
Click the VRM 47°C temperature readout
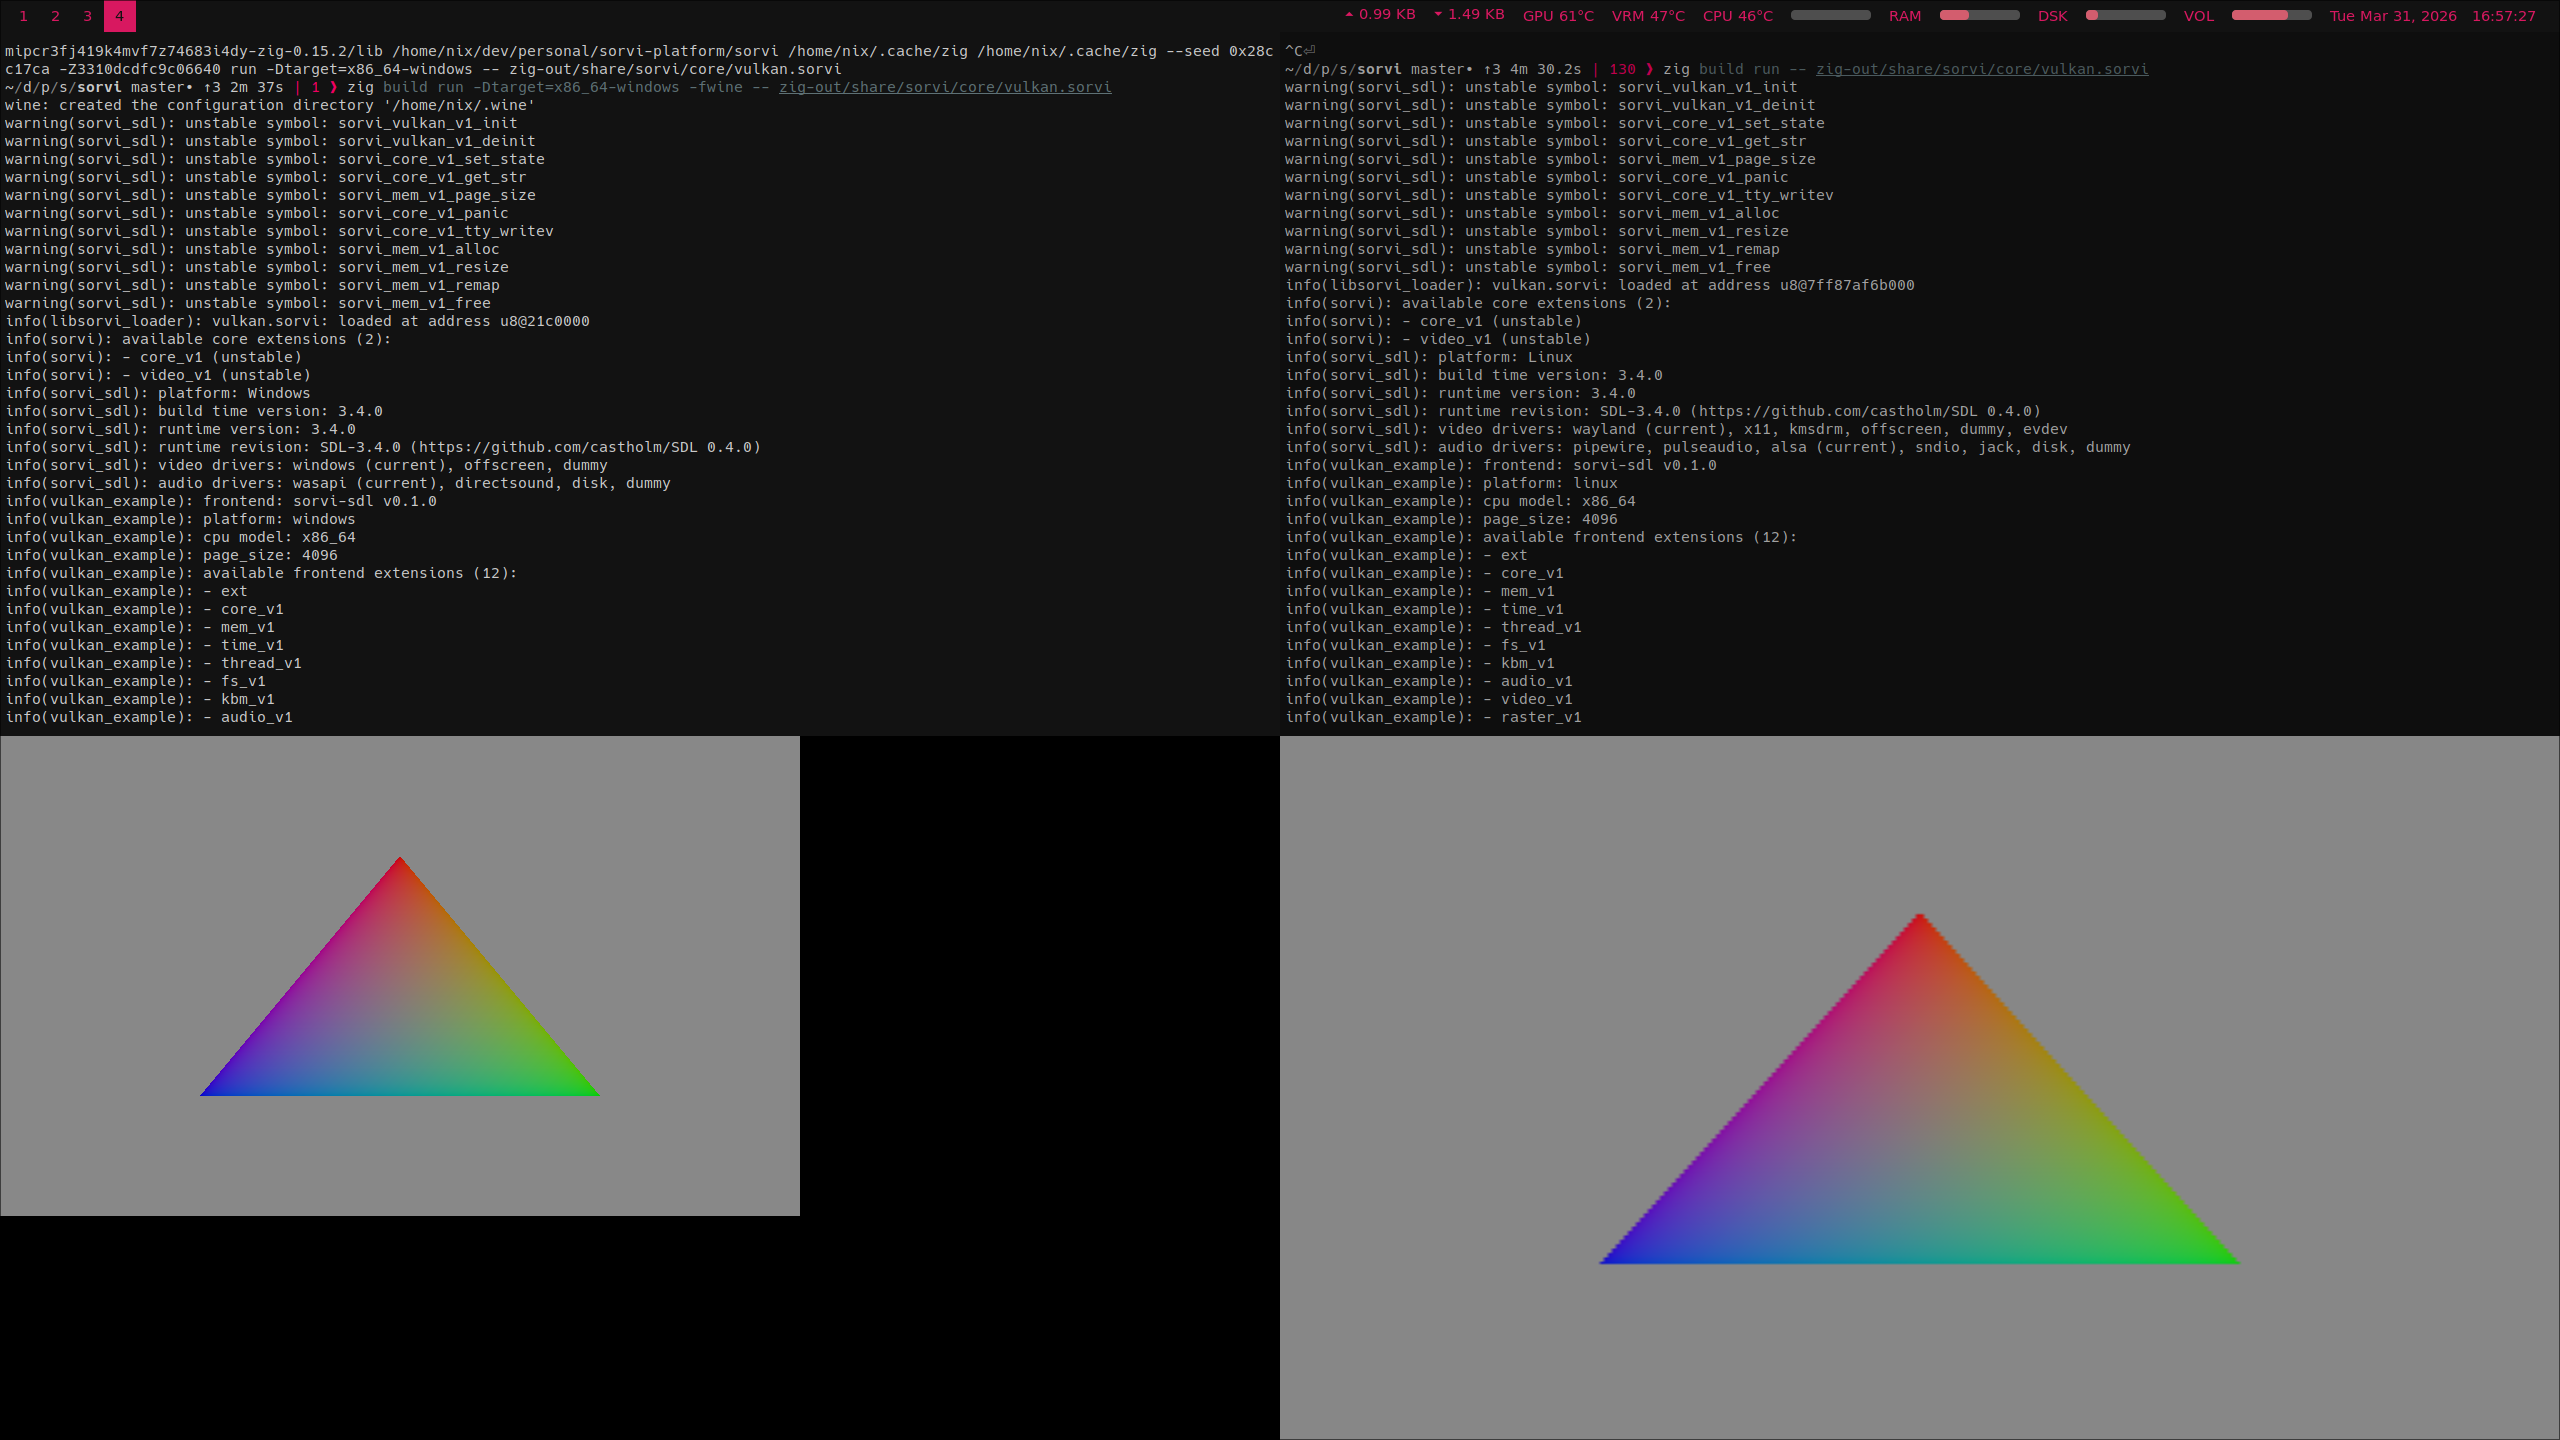(x=1647, y=16)
